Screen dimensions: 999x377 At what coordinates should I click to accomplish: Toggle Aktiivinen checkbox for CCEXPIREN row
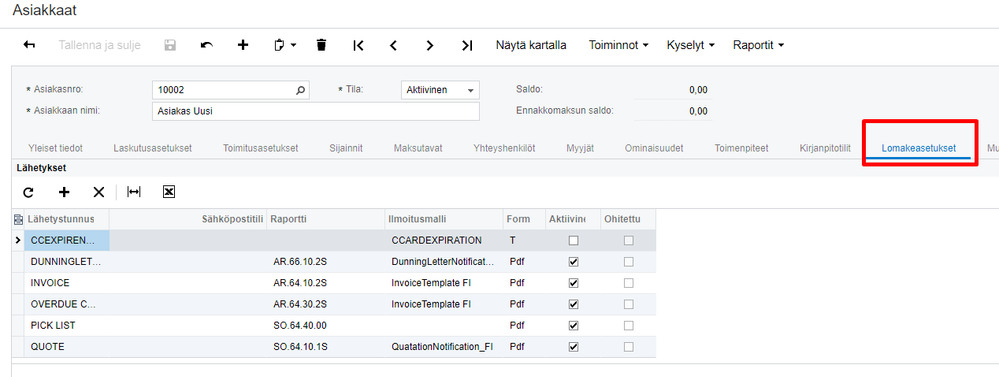click(573, 241)
